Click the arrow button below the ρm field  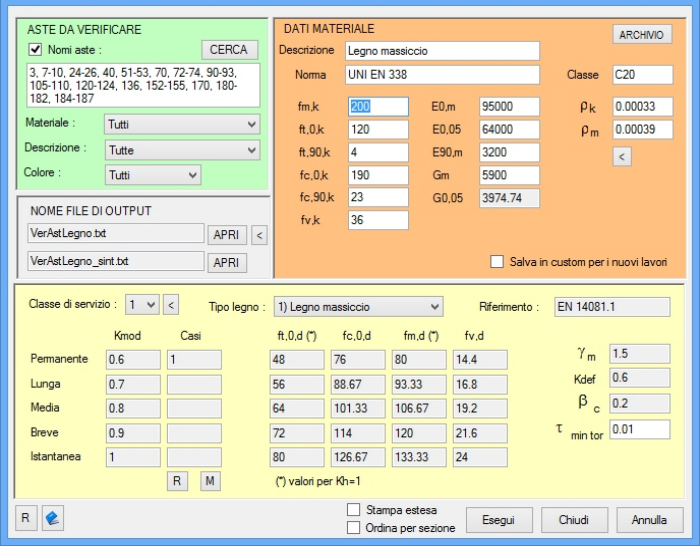(x=621, y=156)
